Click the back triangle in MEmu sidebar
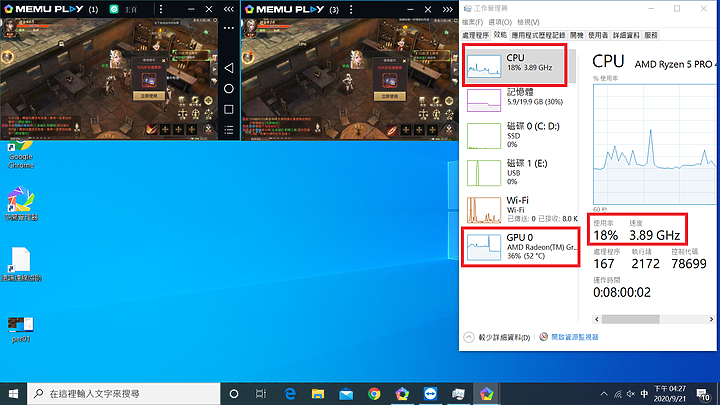The image size is (720, 405). pos(229,68)
